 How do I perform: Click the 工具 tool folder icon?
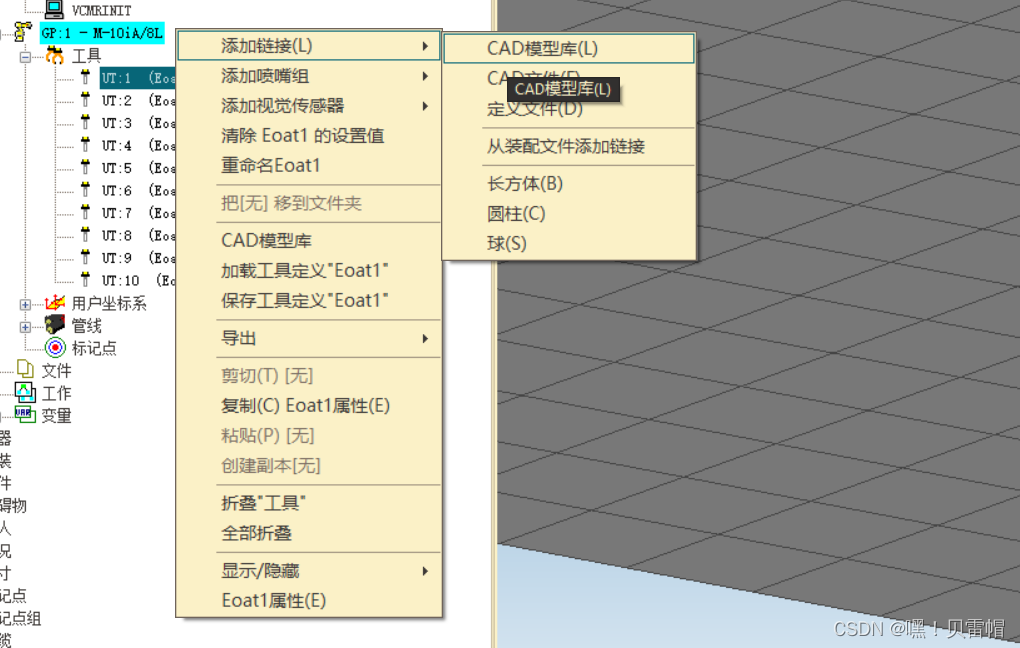point(55,55)
